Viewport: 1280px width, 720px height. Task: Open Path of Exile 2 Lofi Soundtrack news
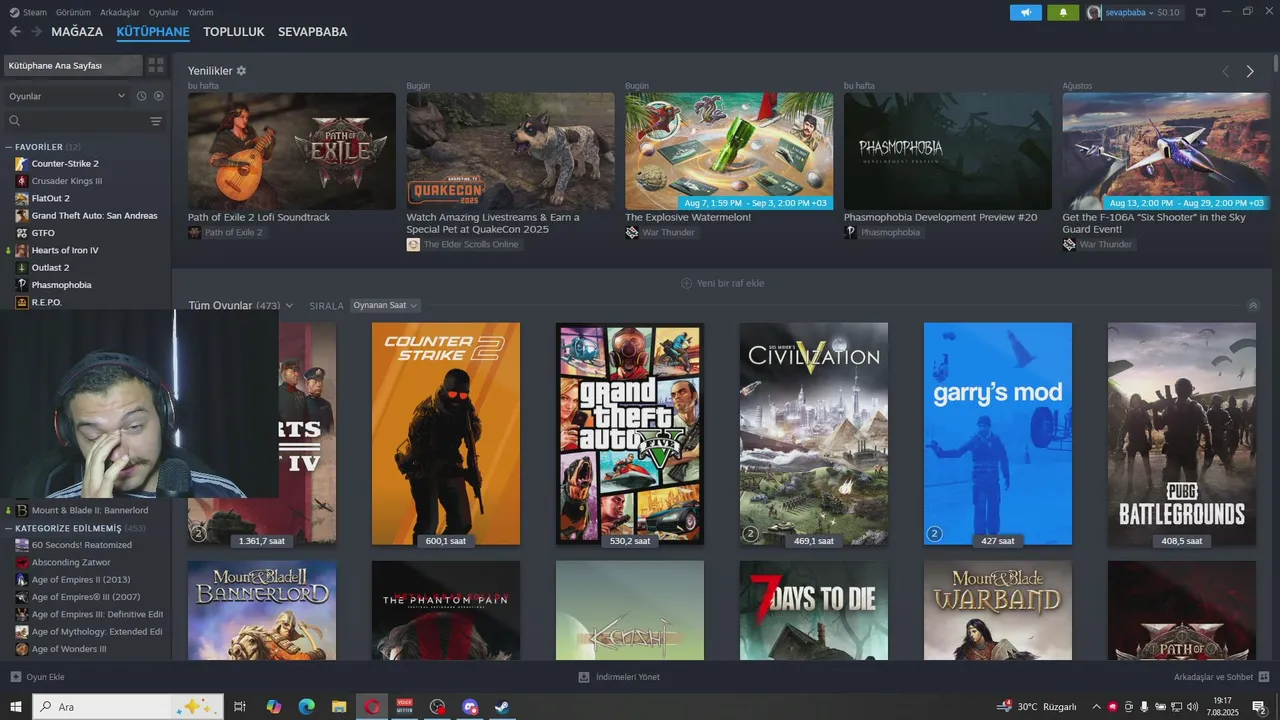pyautogui.click(x=292, y=151)
